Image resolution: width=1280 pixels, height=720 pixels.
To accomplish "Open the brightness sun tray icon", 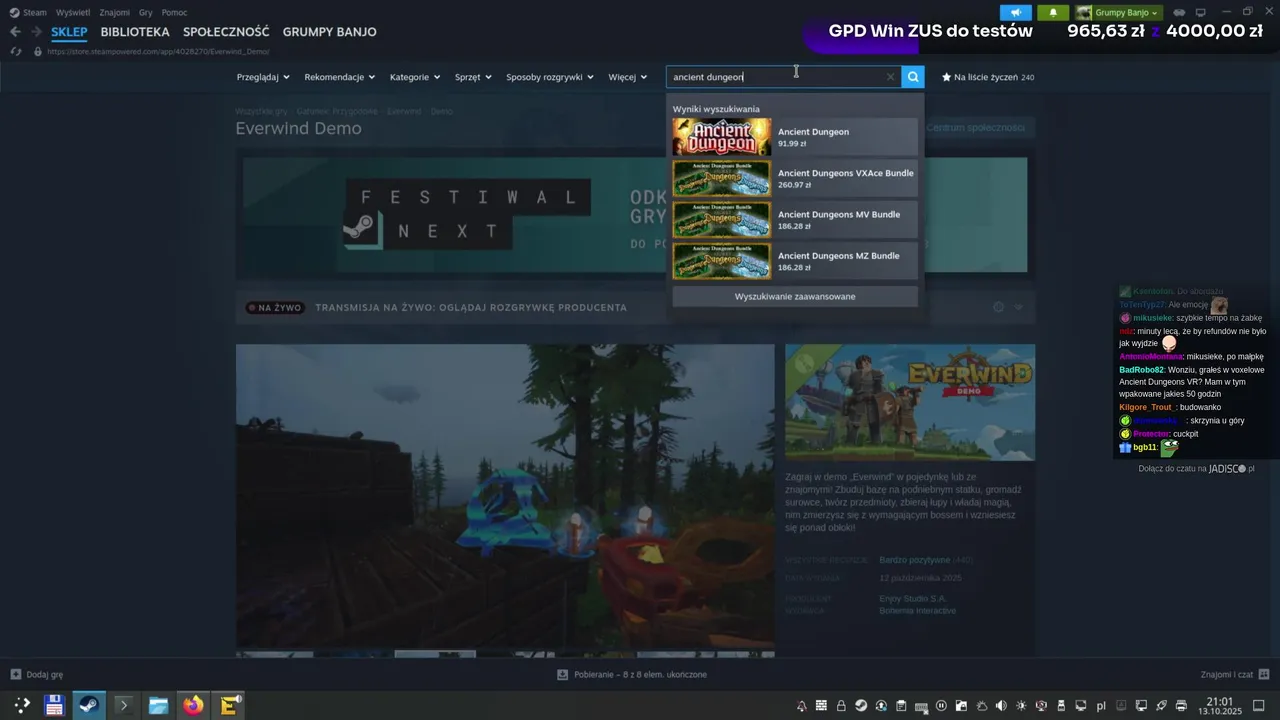I will [1021, 706].
